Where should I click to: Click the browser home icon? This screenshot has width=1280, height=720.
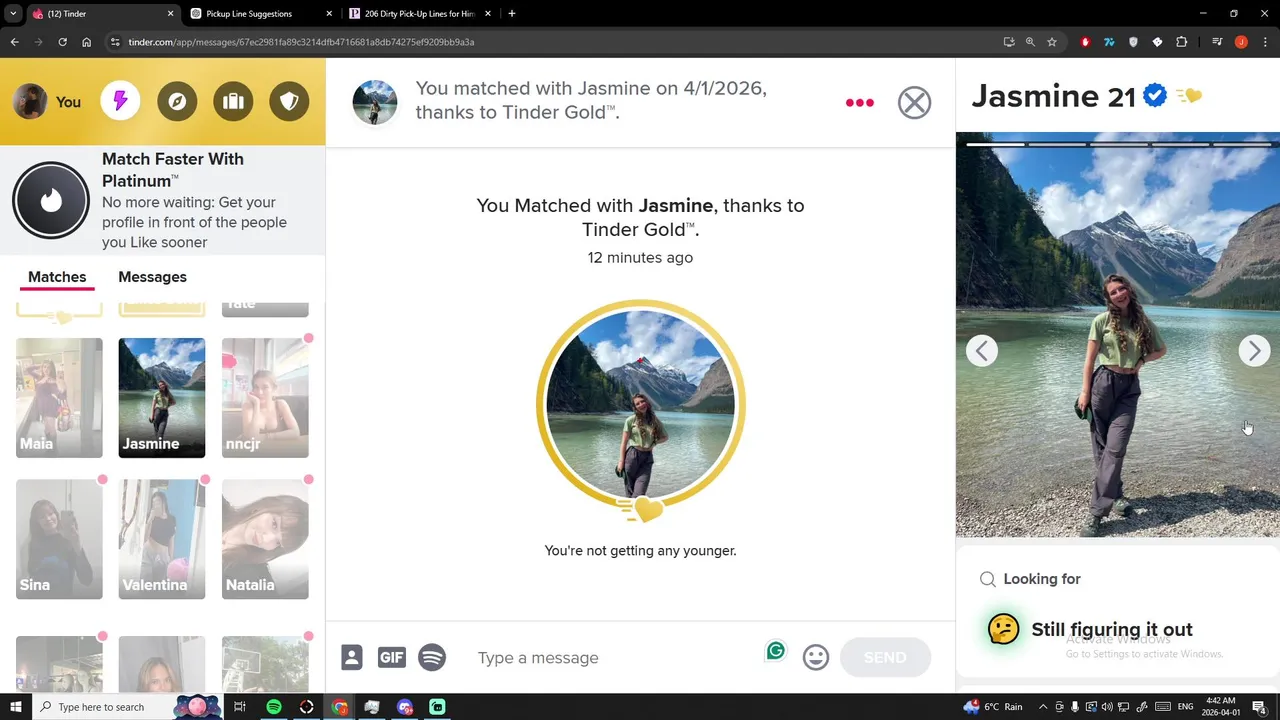pos(86,42)
